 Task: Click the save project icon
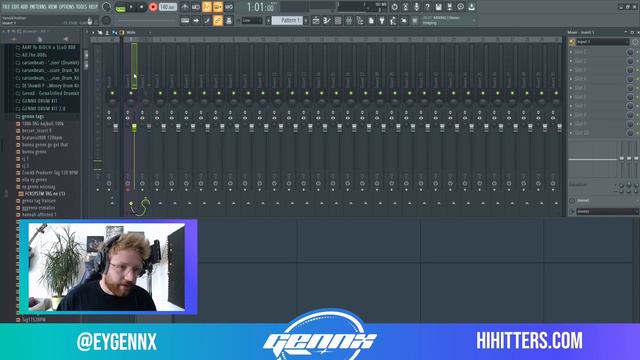438,7
